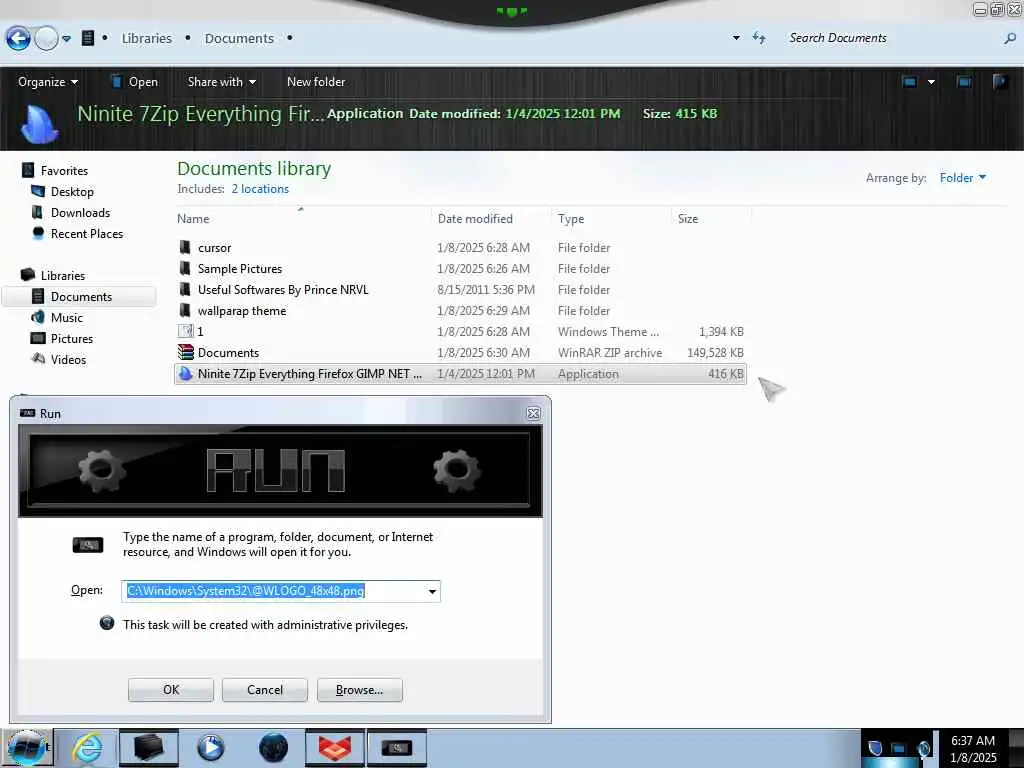Open the red fox taskbar icon

[x=334, y=748]
